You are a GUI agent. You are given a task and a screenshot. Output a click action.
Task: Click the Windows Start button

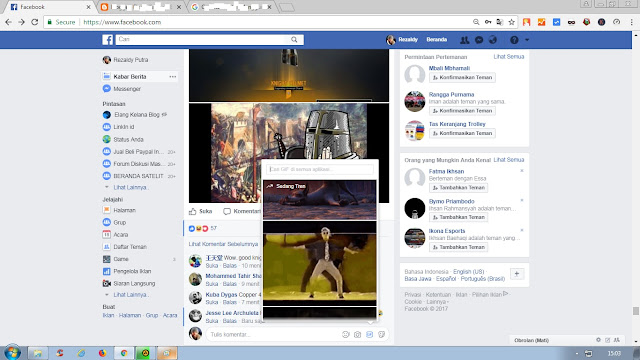12,352
